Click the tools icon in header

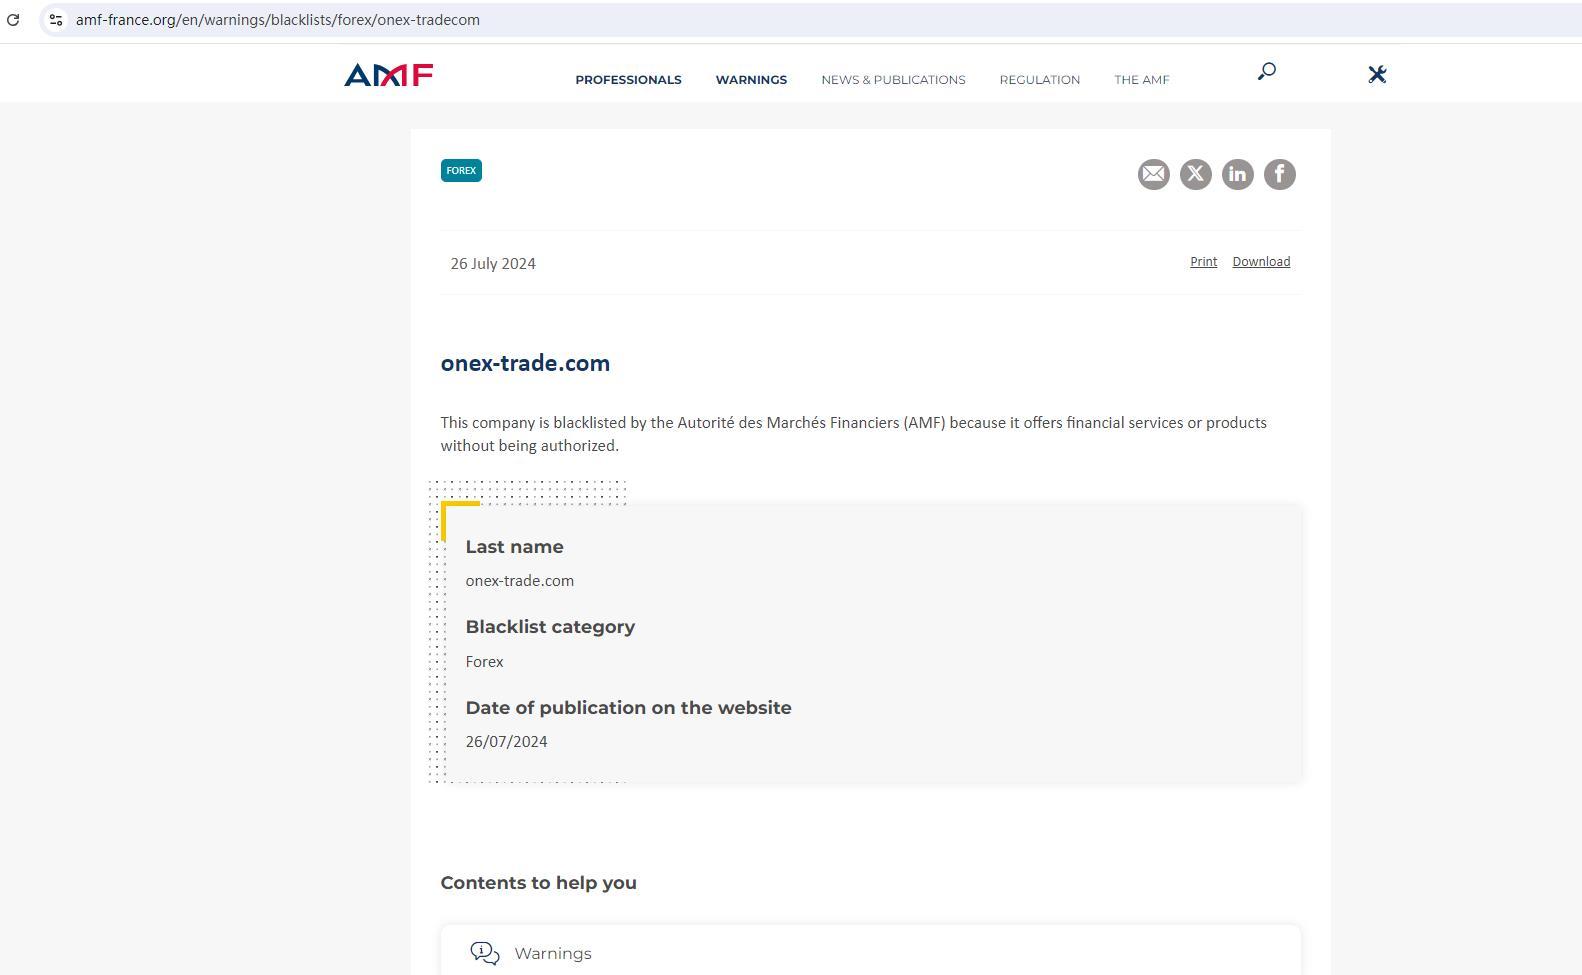pos(1377,74)
